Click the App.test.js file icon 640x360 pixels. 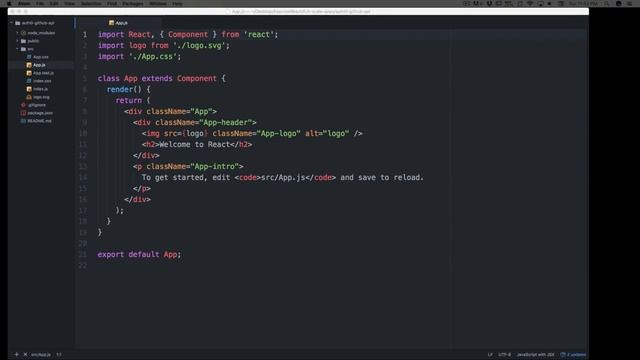click(x=29, y=73)
